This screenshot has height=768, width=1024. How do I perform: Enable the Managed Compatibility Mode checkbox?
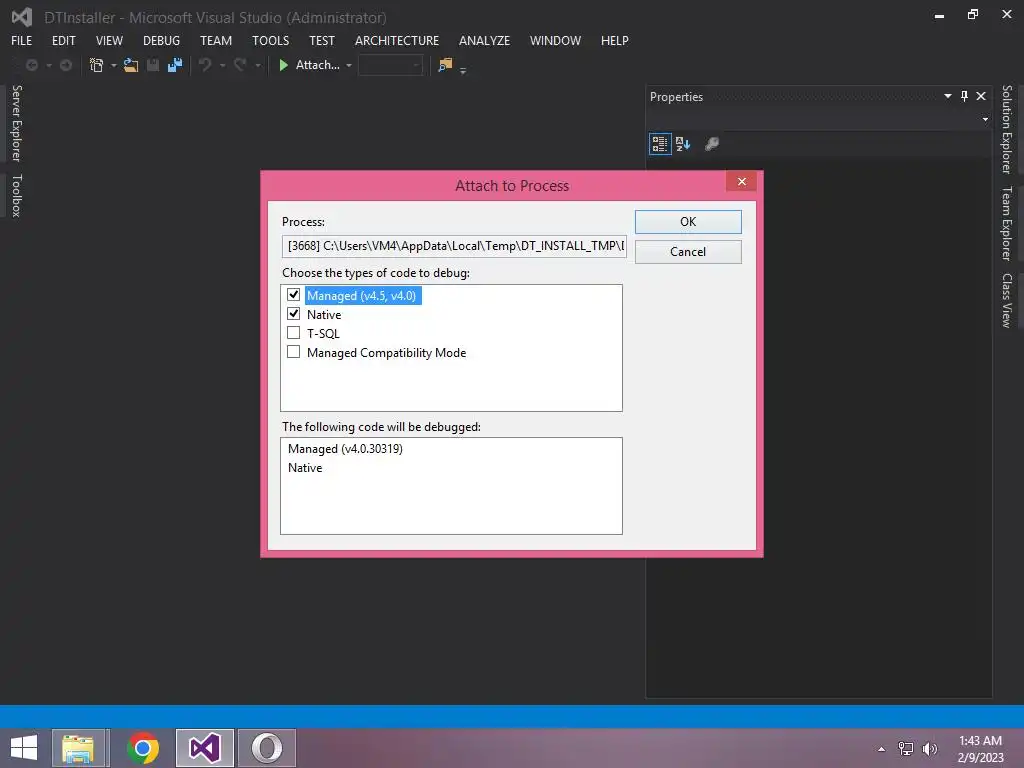[294, 352]
